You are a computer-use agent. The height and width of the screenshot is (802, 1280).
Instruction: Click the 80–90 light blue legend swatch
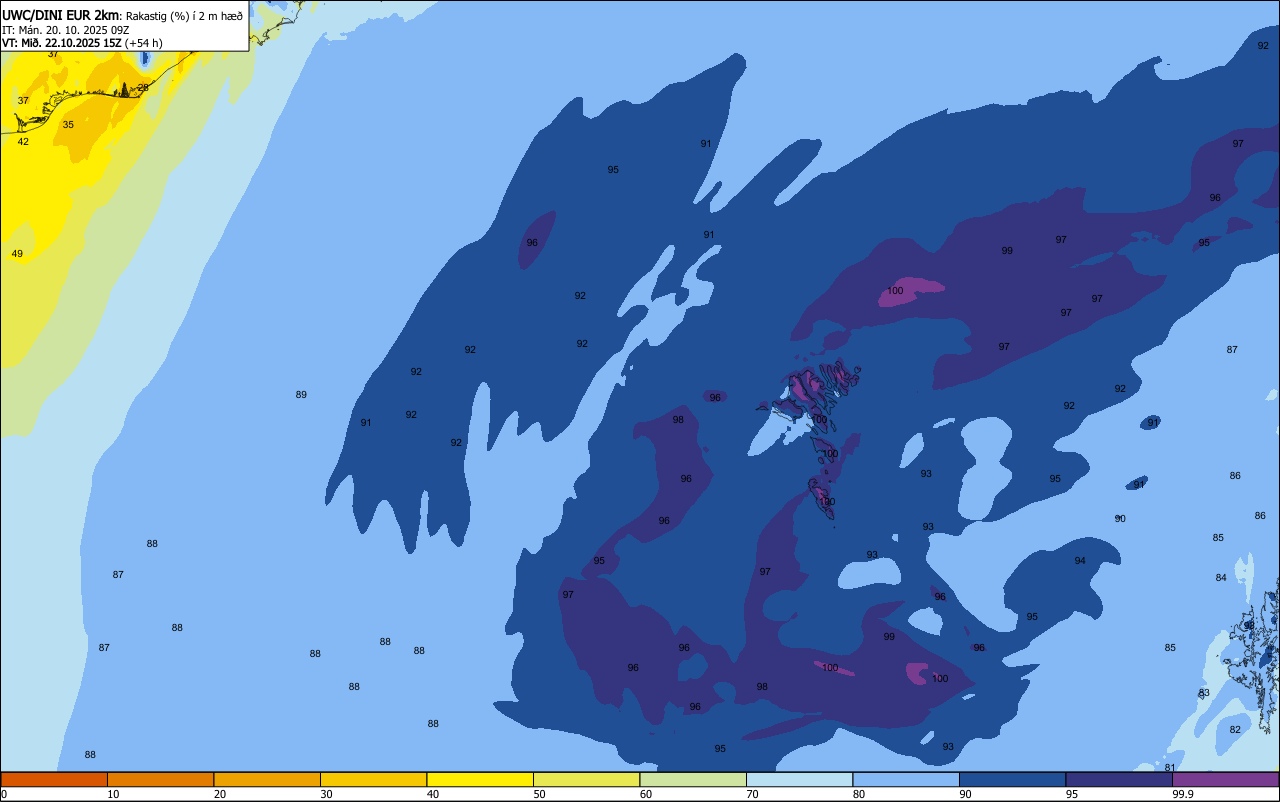(x=906, y=779)
